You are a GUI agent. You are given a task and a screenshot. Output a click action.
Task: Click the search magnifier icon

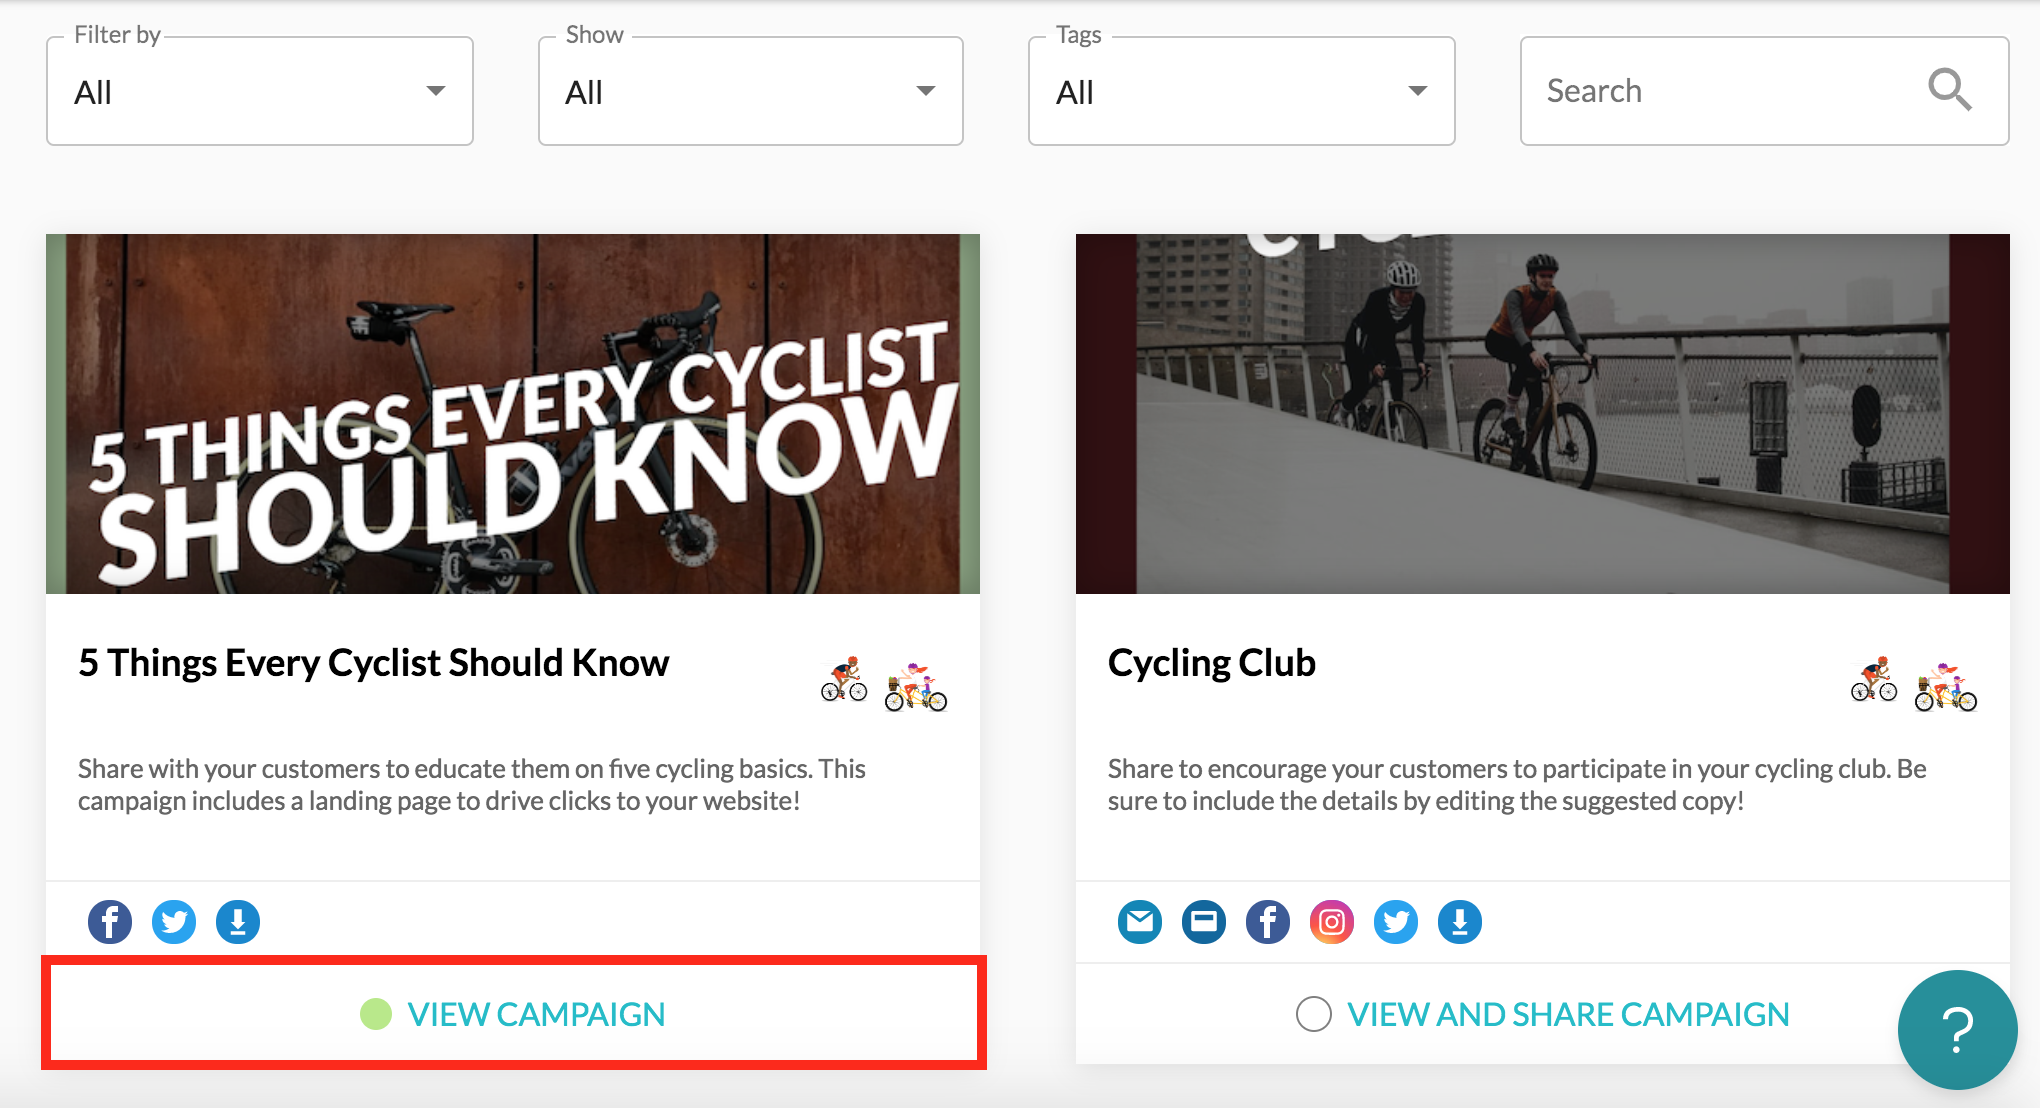(1949, 90)
